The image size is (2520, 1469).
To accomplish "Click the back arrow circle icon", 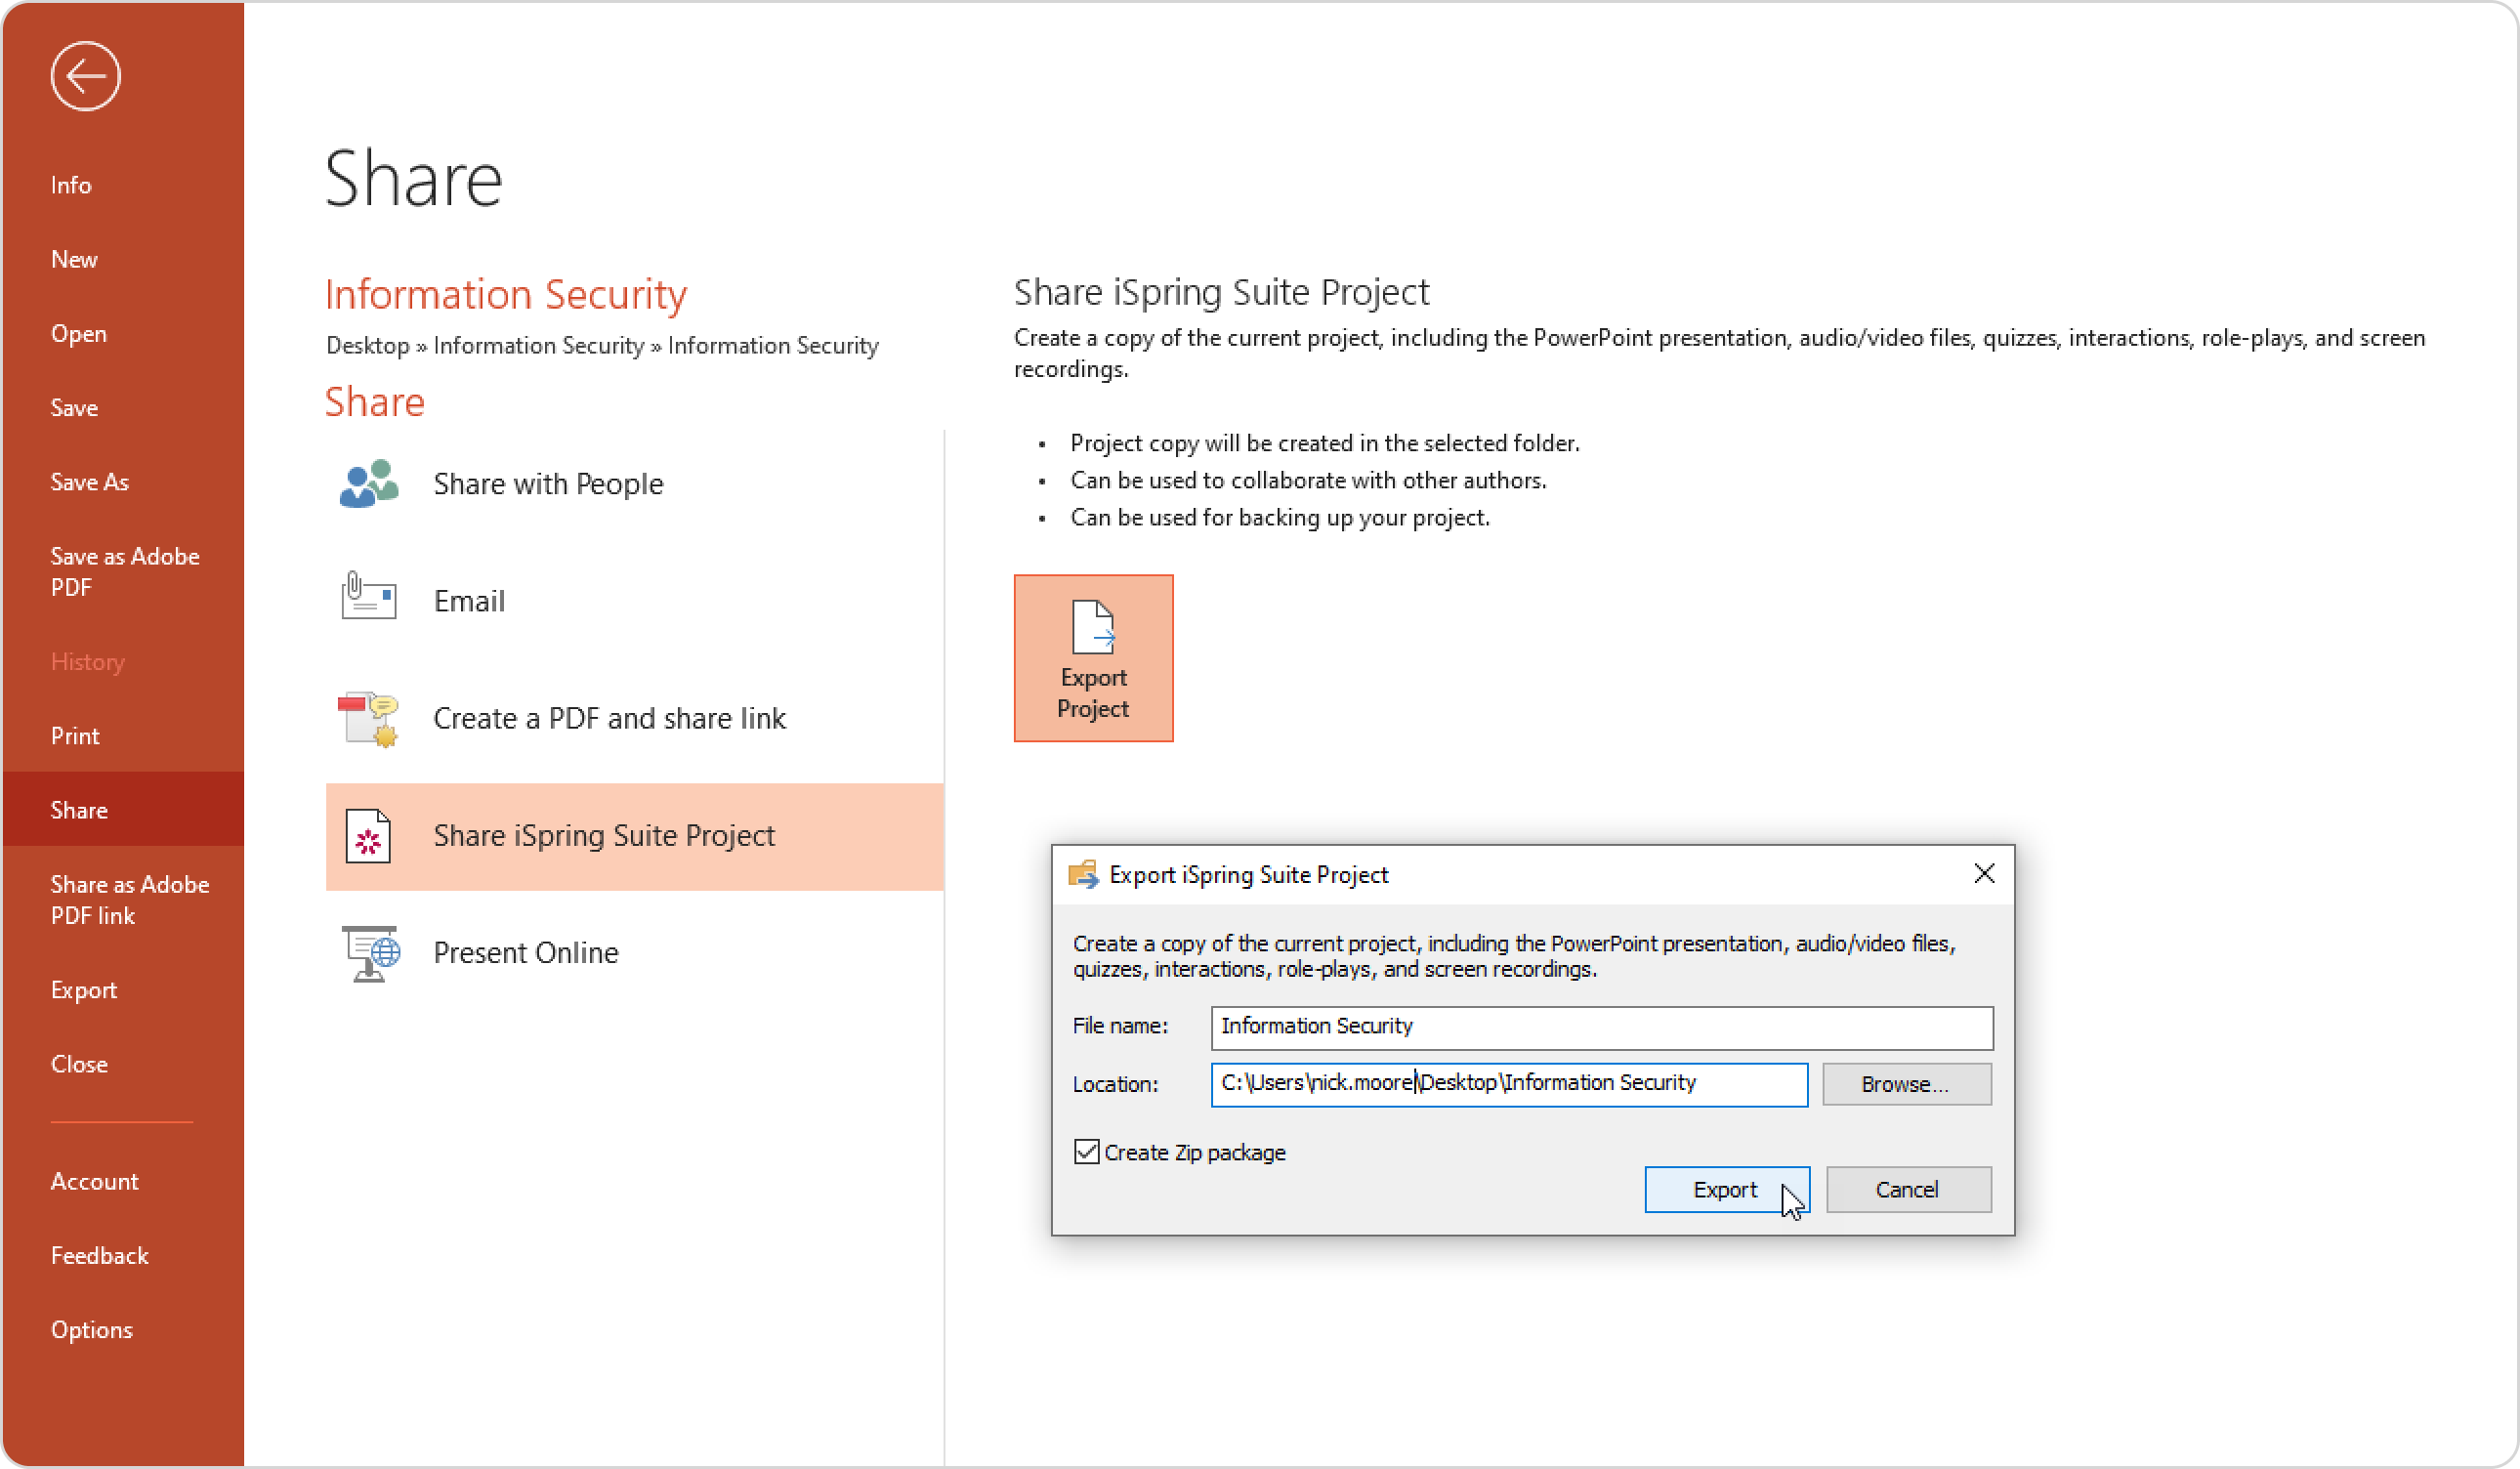I will pyautogui.click(x=85, y=76).
